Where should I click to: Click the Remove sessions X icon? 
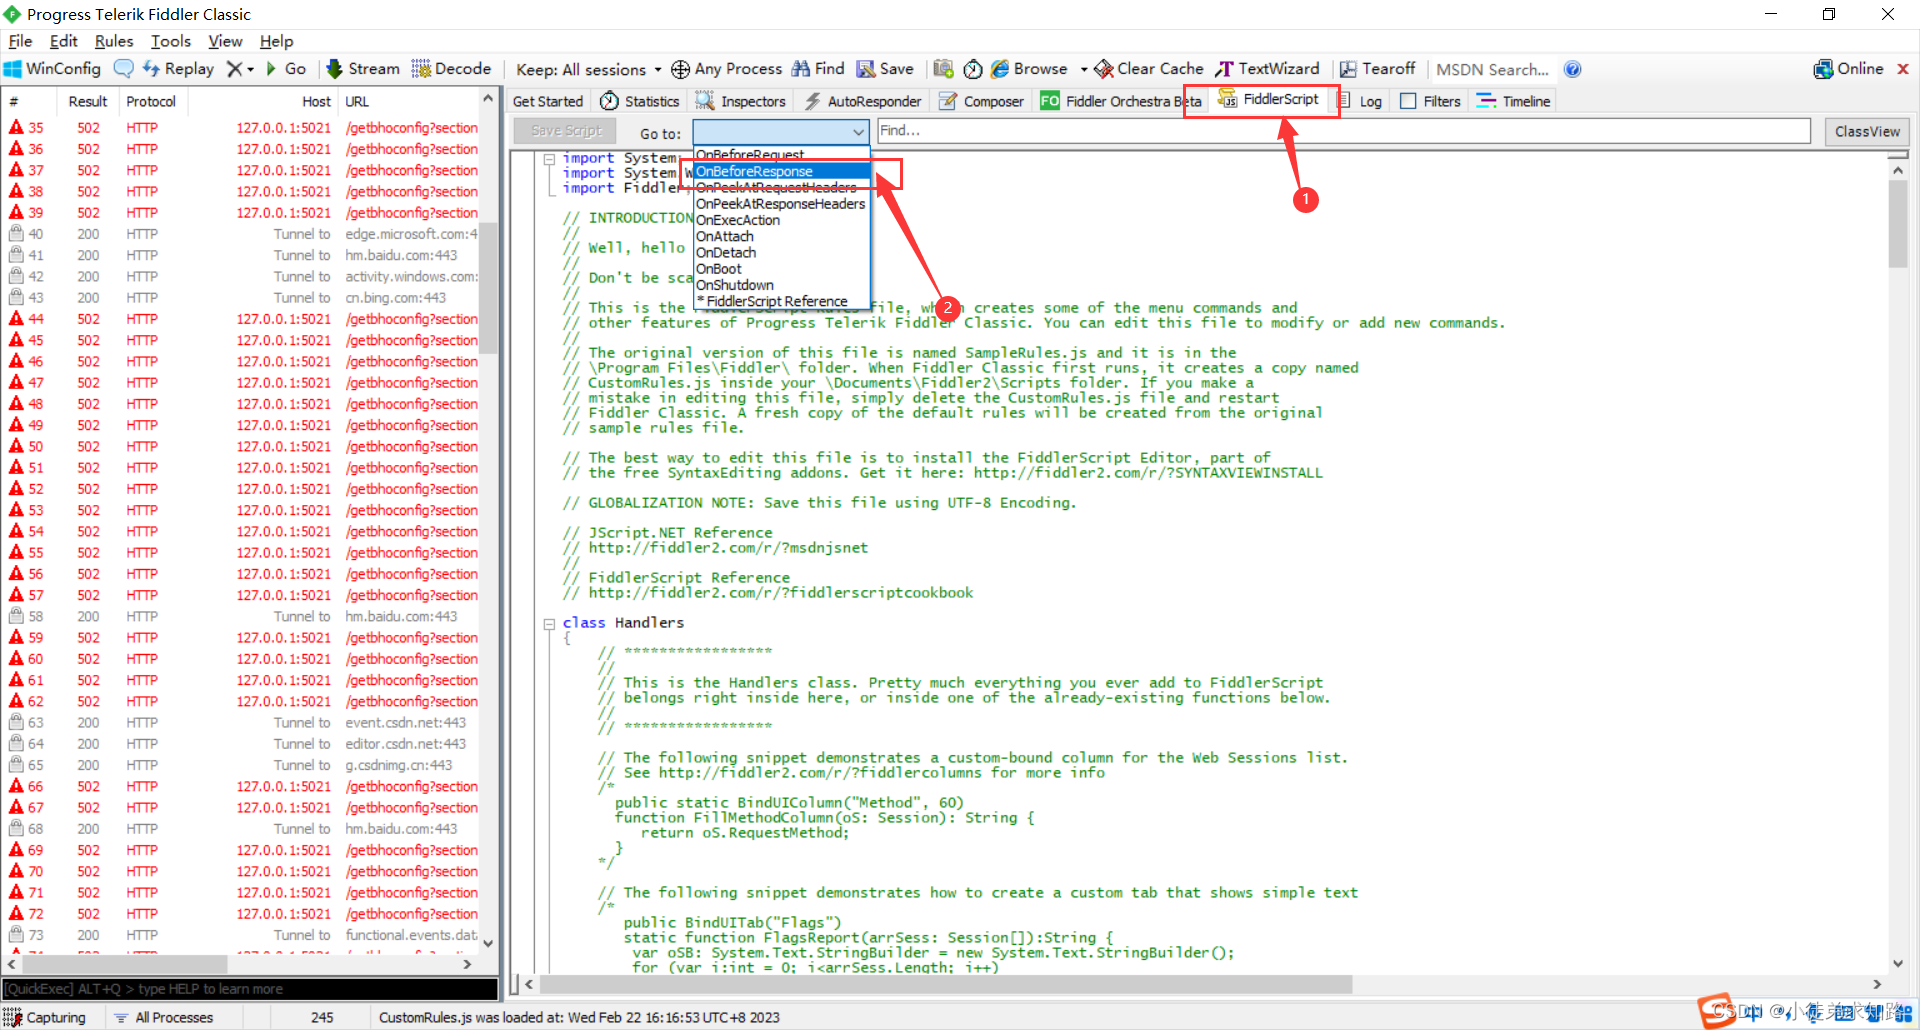(234, 69)
